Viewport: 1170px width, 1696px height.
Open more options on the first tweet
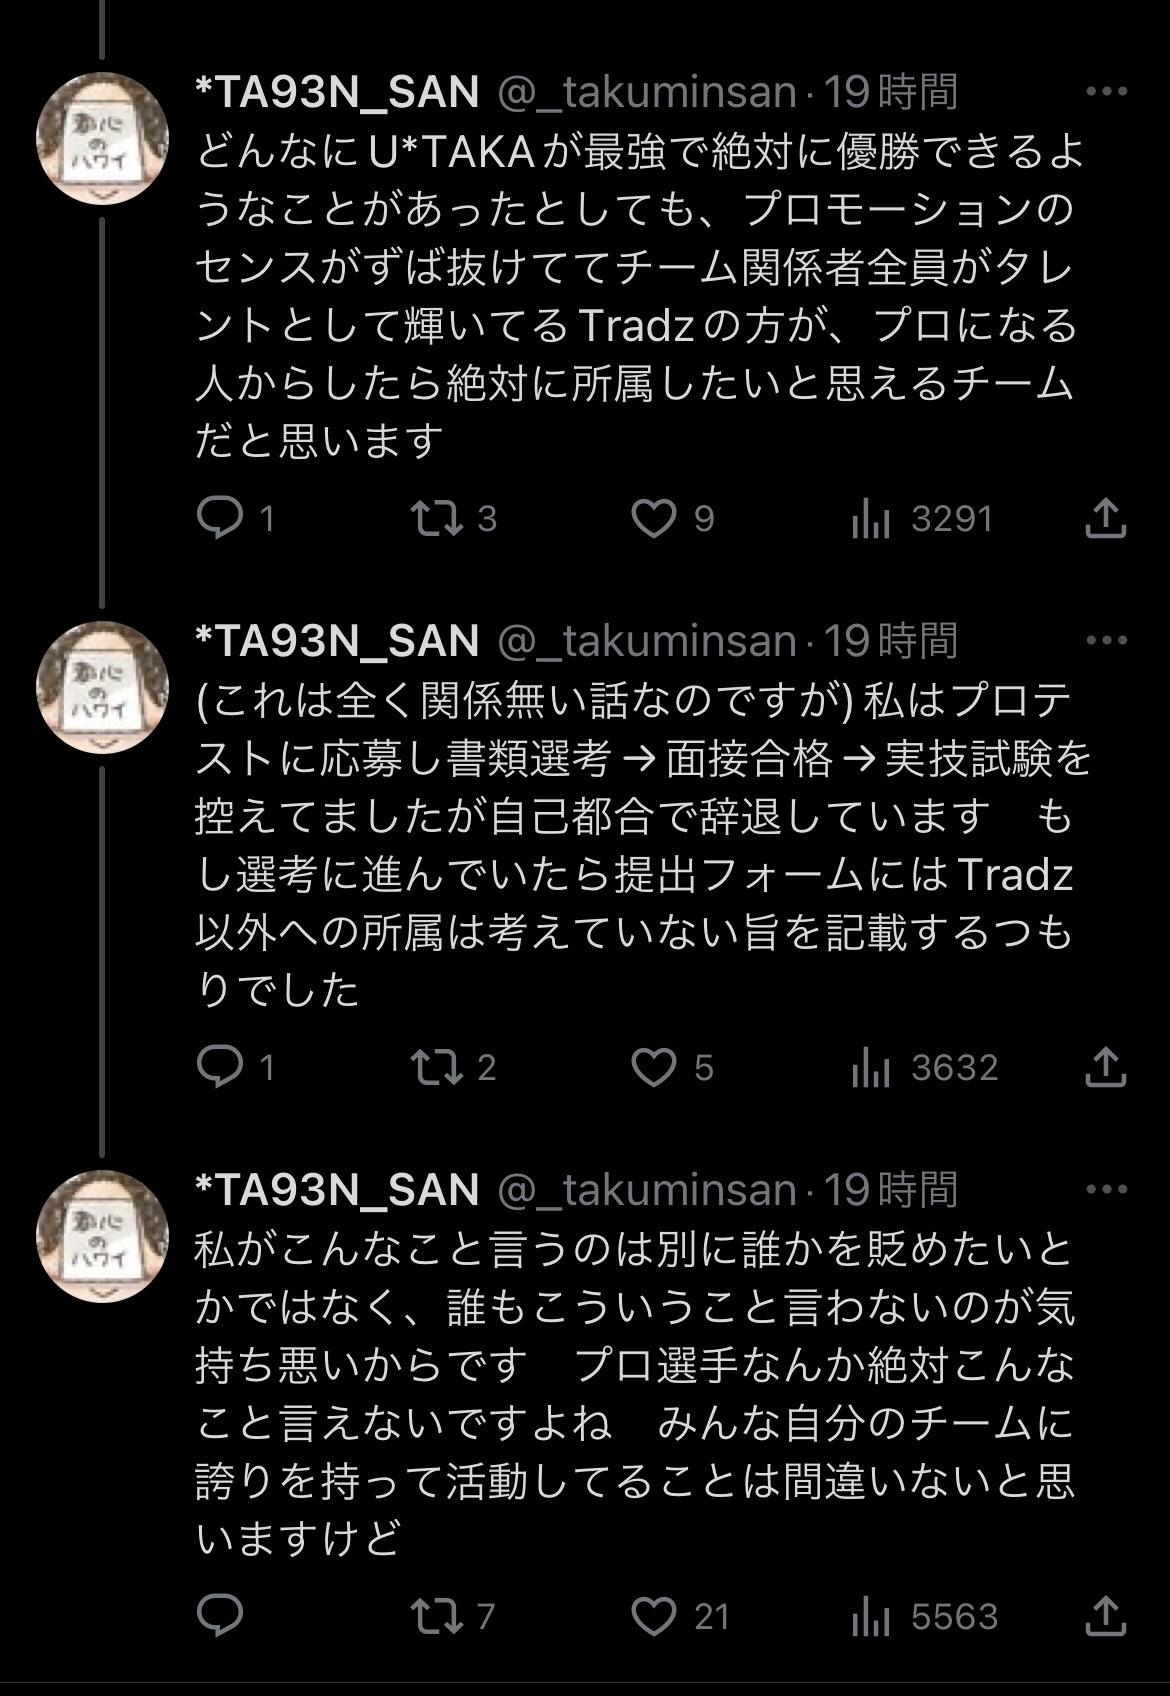1105,92
